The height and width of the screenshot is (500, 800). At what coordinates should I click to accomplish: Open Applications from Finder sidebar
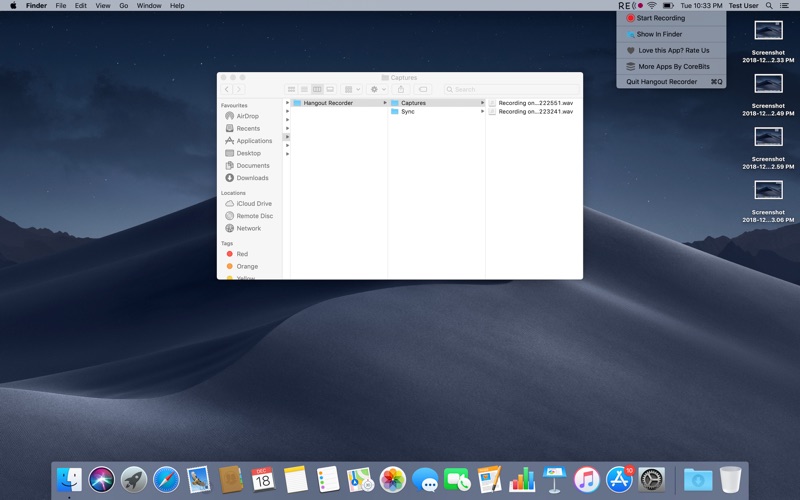click(x=249, y=141)
